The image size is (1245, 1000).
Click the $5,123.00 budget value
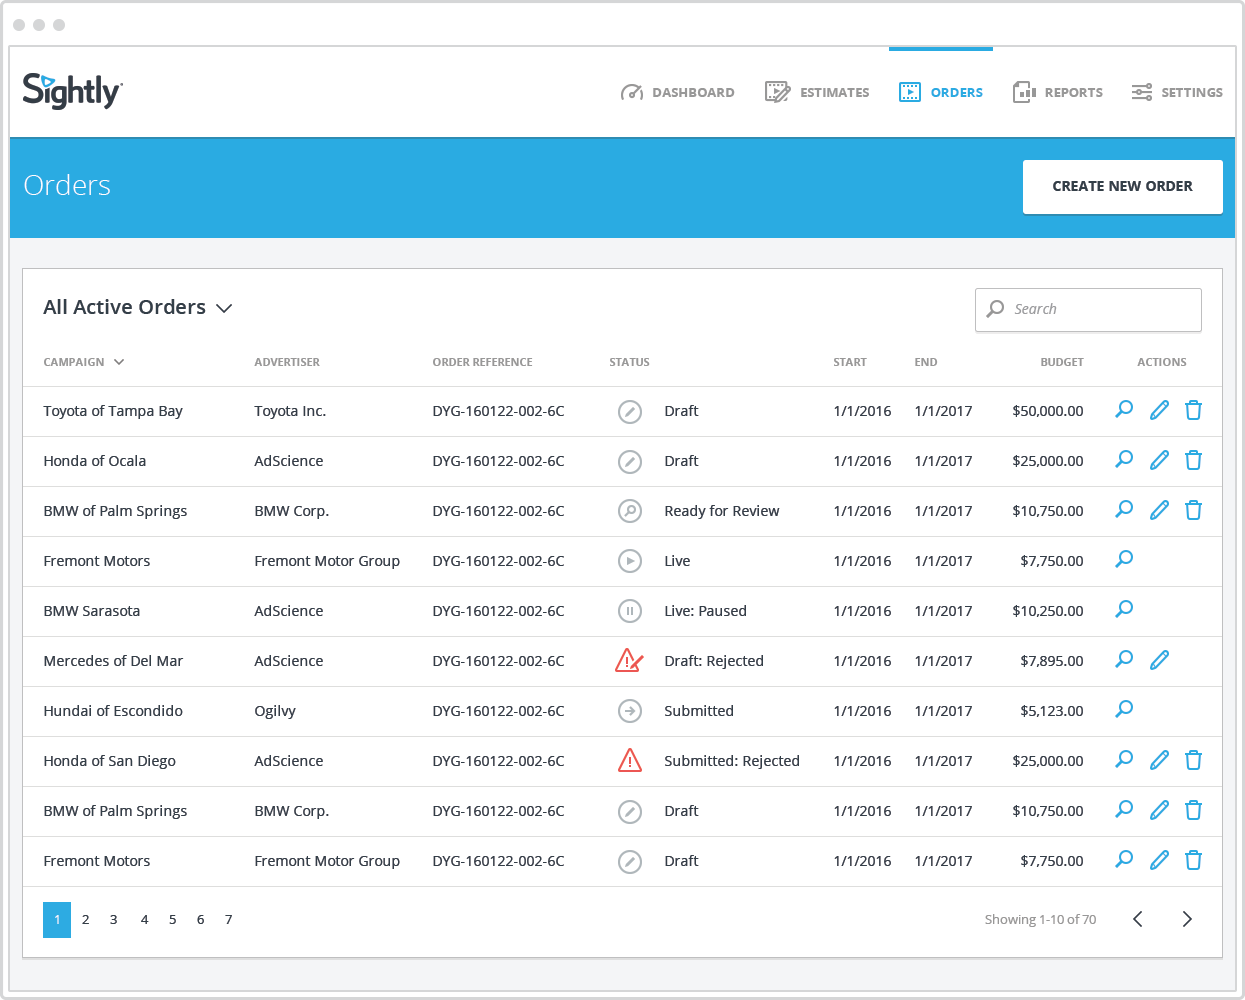[1052, 711]
